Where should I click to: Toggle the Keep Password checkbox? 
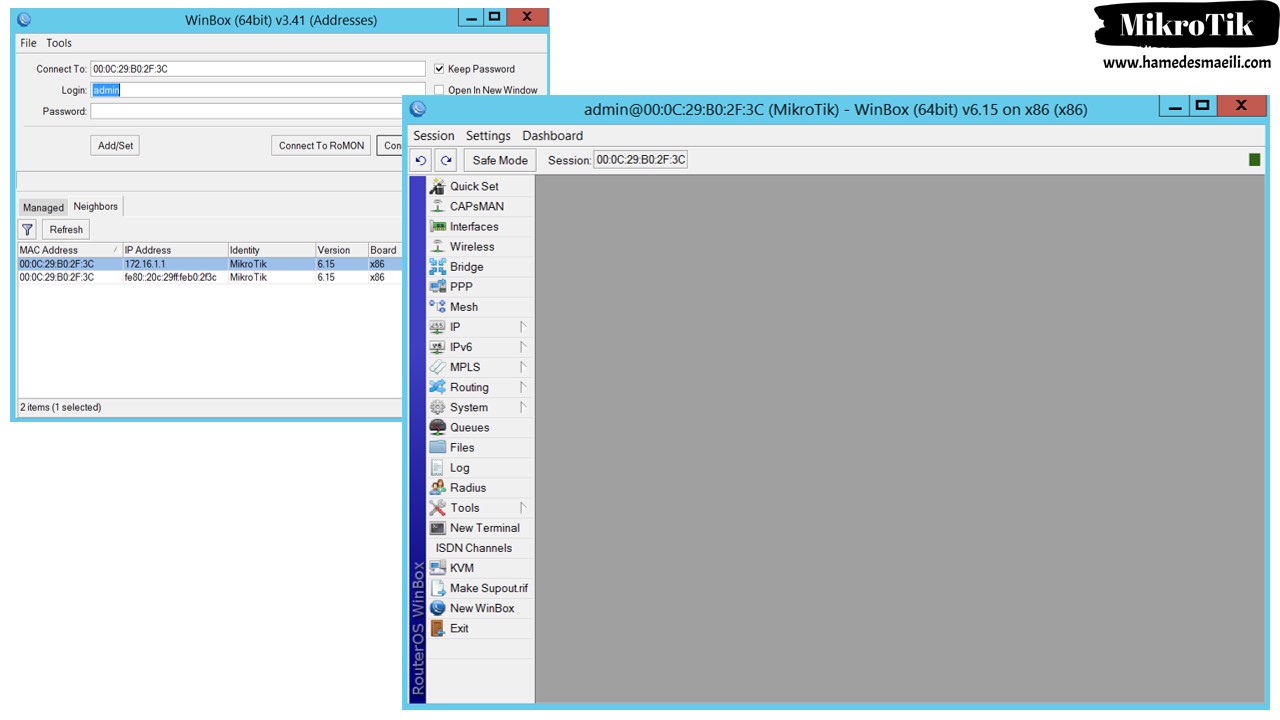coord(439,69)
